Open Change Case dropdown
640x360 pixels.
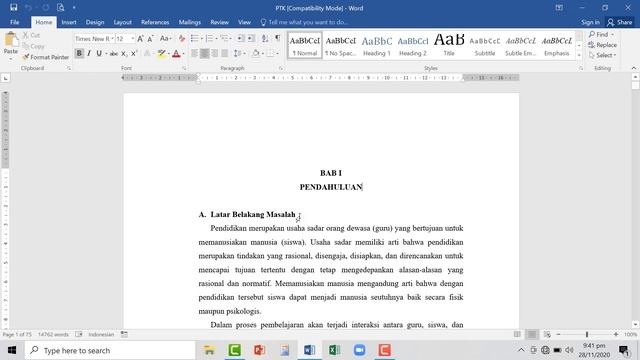[x=165, y=39]
